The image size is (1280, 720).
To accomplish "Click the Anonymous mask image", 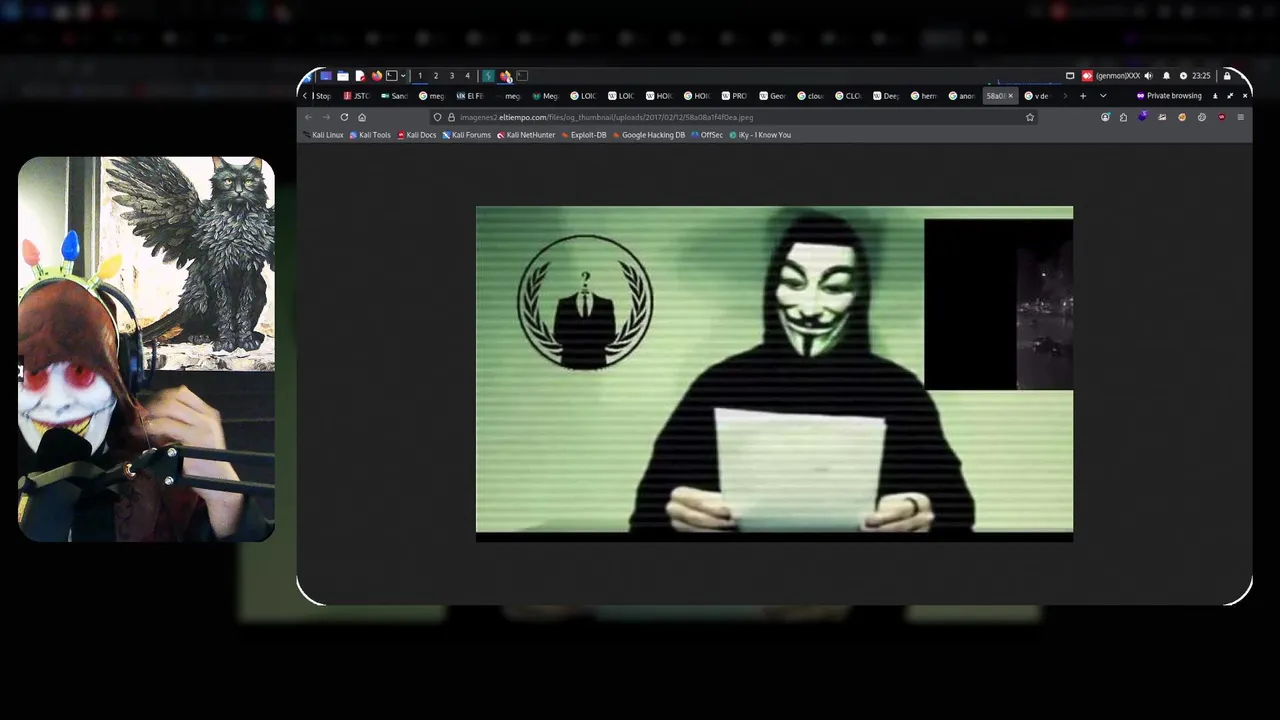I will click(x=774, y=374).
